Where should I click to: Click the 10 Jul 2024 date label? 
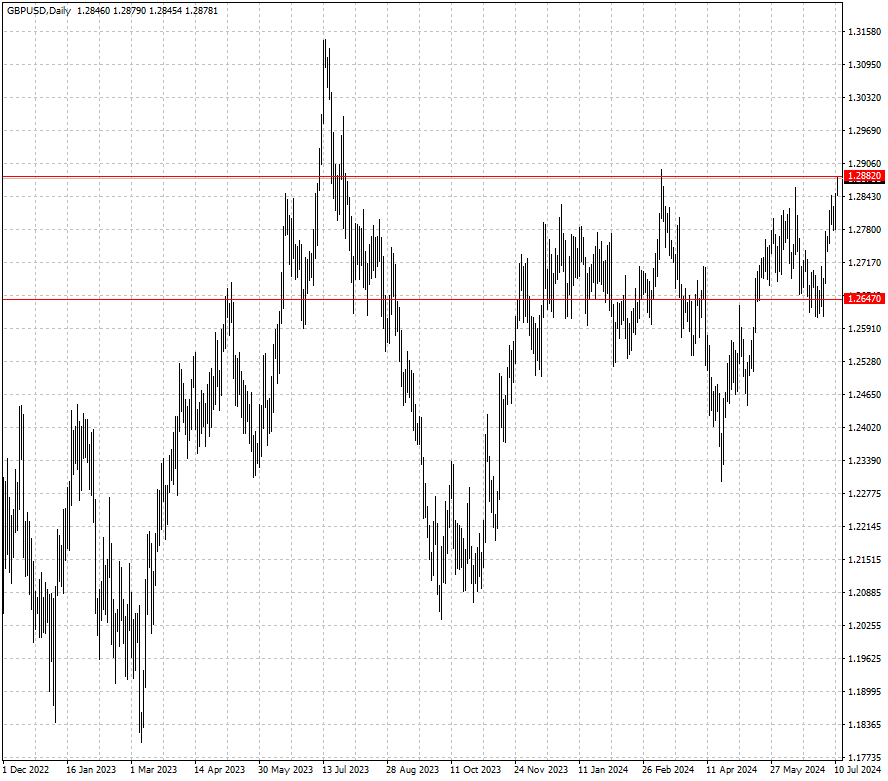pos(857,770)
